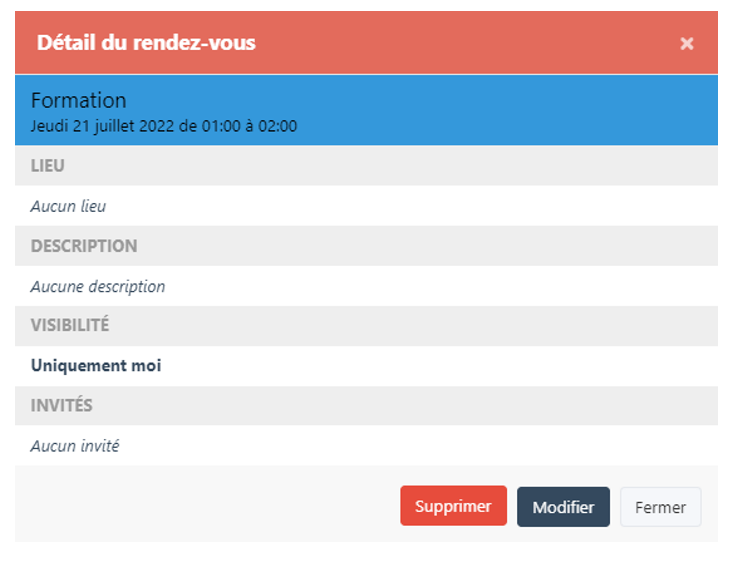This screenshot has width=736, height=565.
Task: Click the VISIBILITÉ section header
Action: (70, 326)
